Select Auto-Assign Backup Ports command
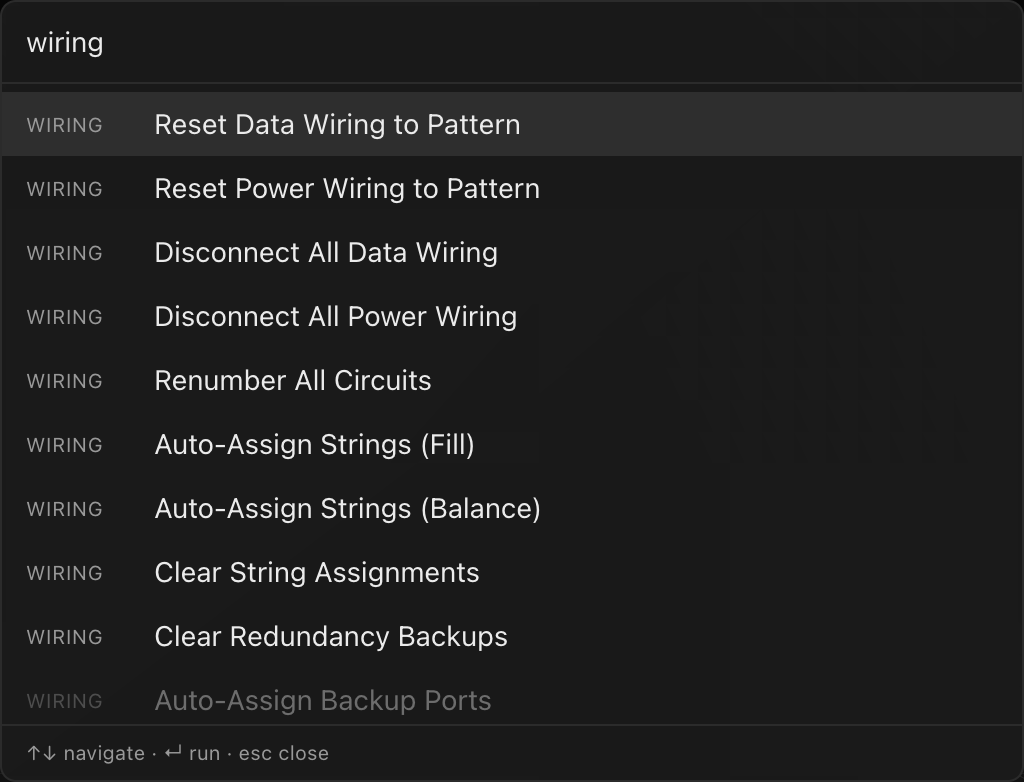The image size is (1024, 782). tap(512, 697)
